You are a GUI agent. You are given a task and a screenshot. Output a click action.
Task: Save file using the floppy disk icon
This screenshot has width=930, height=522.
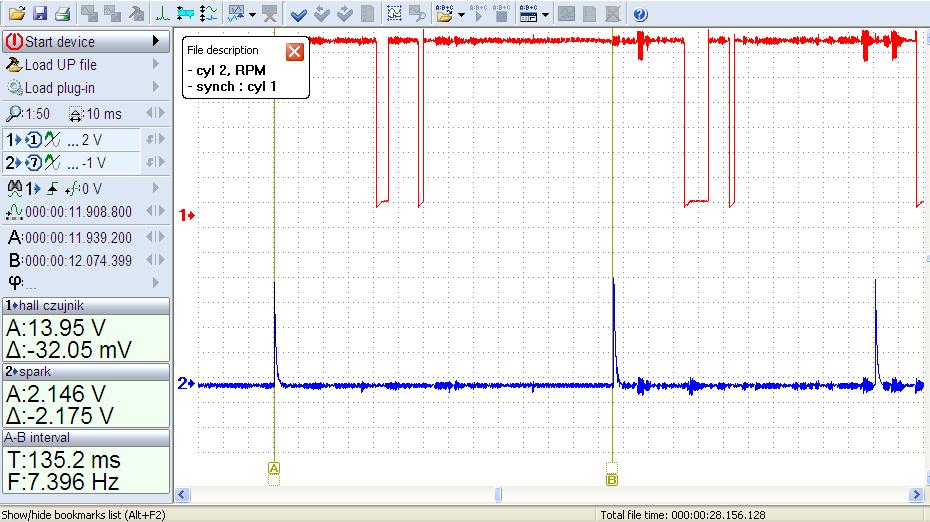[x=39, y=13]
